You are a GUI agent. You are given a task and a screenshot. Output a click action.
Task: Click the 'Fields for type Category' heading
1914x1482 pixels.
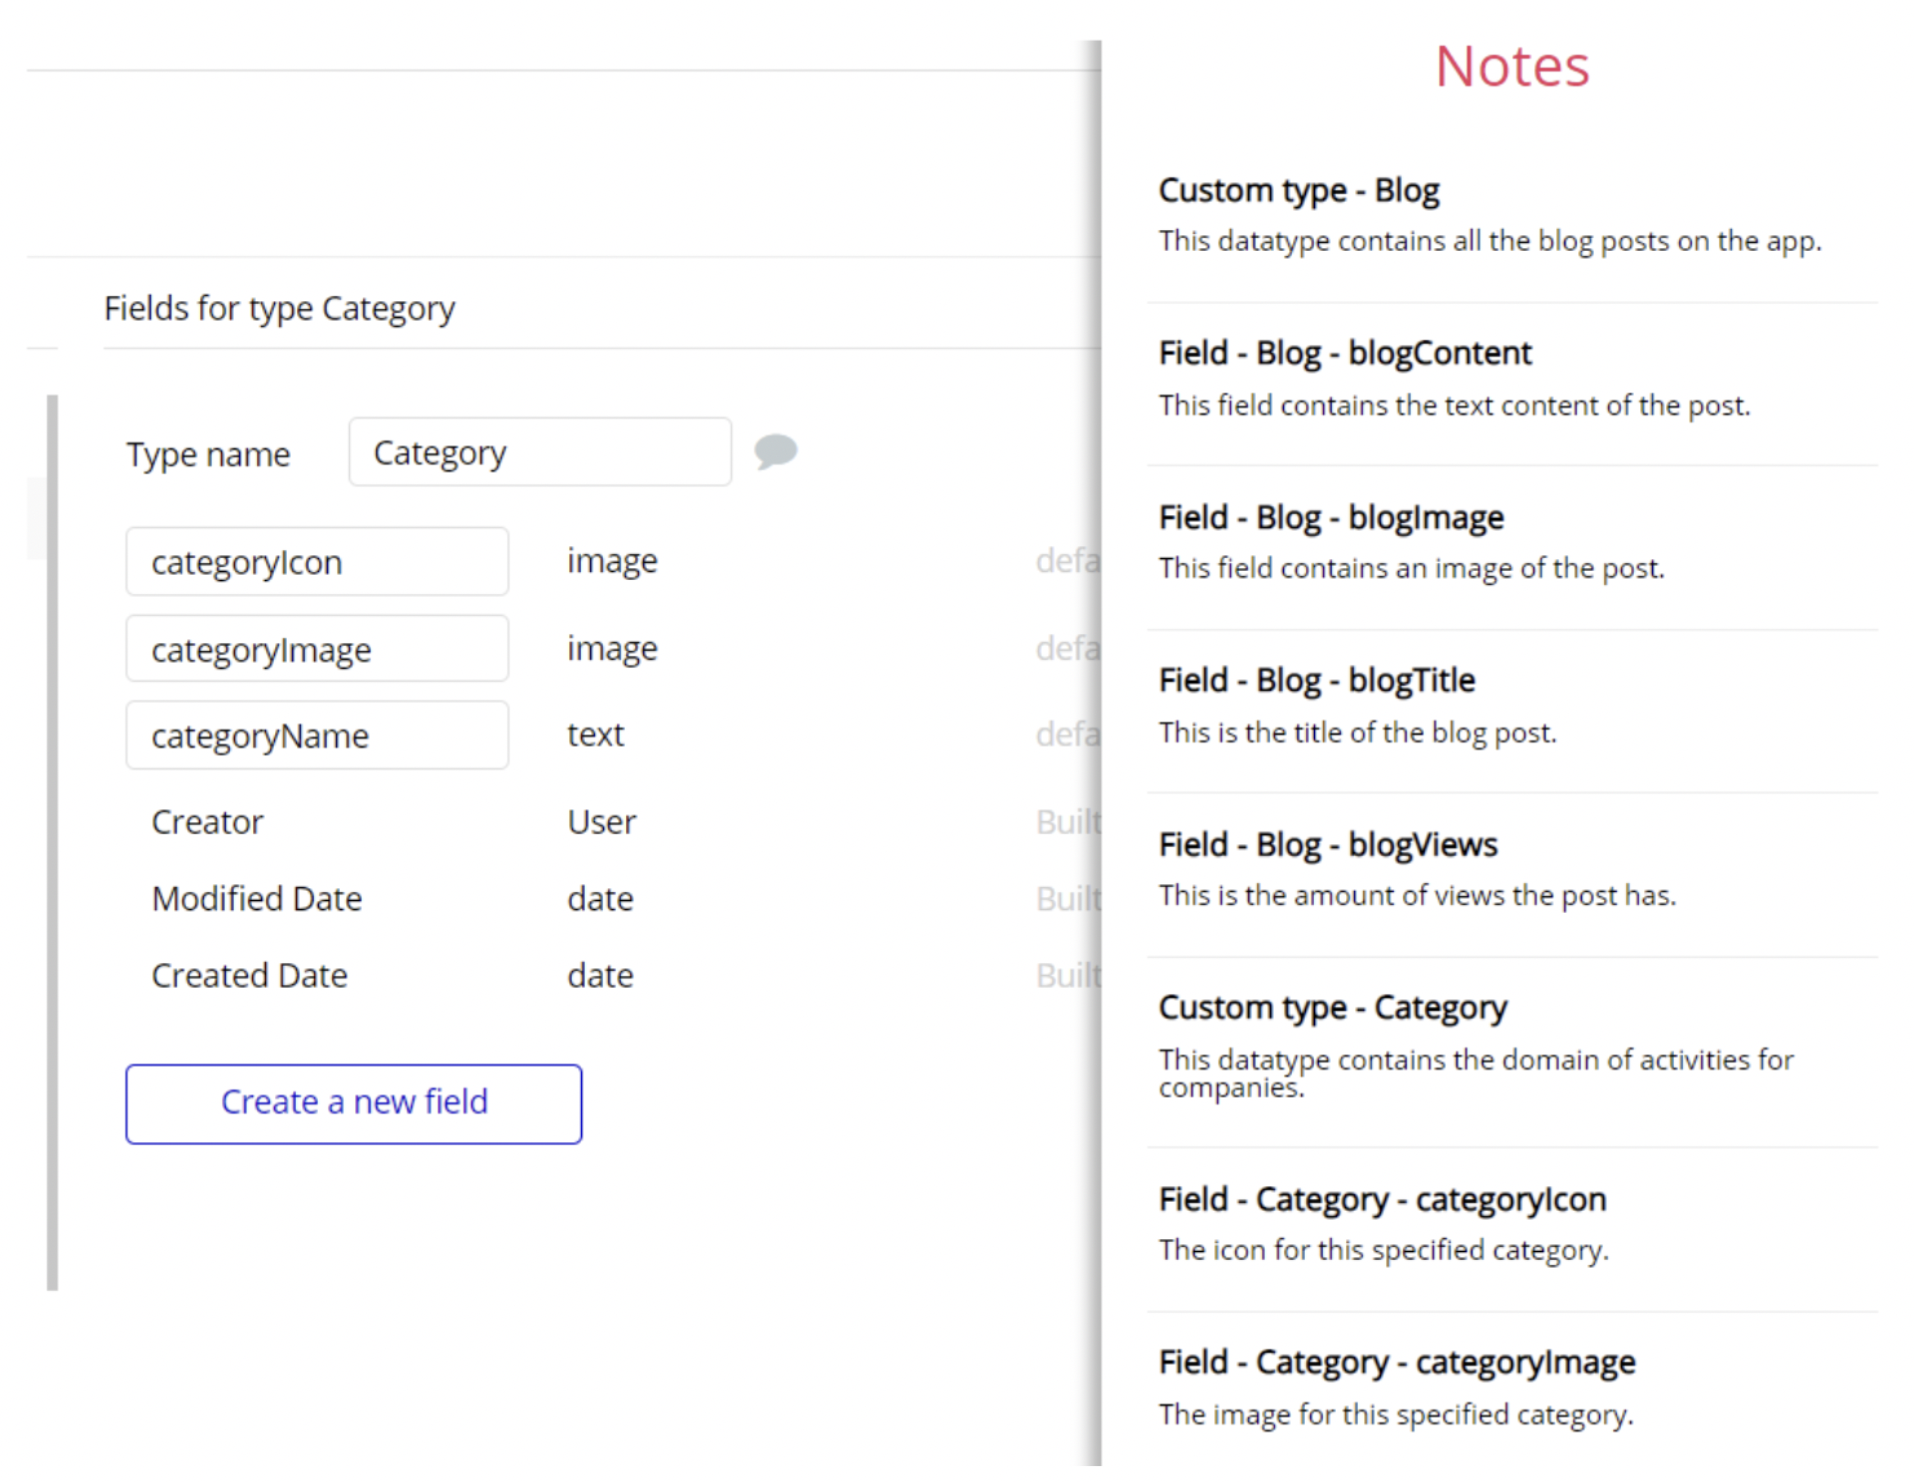coord(279,308)
